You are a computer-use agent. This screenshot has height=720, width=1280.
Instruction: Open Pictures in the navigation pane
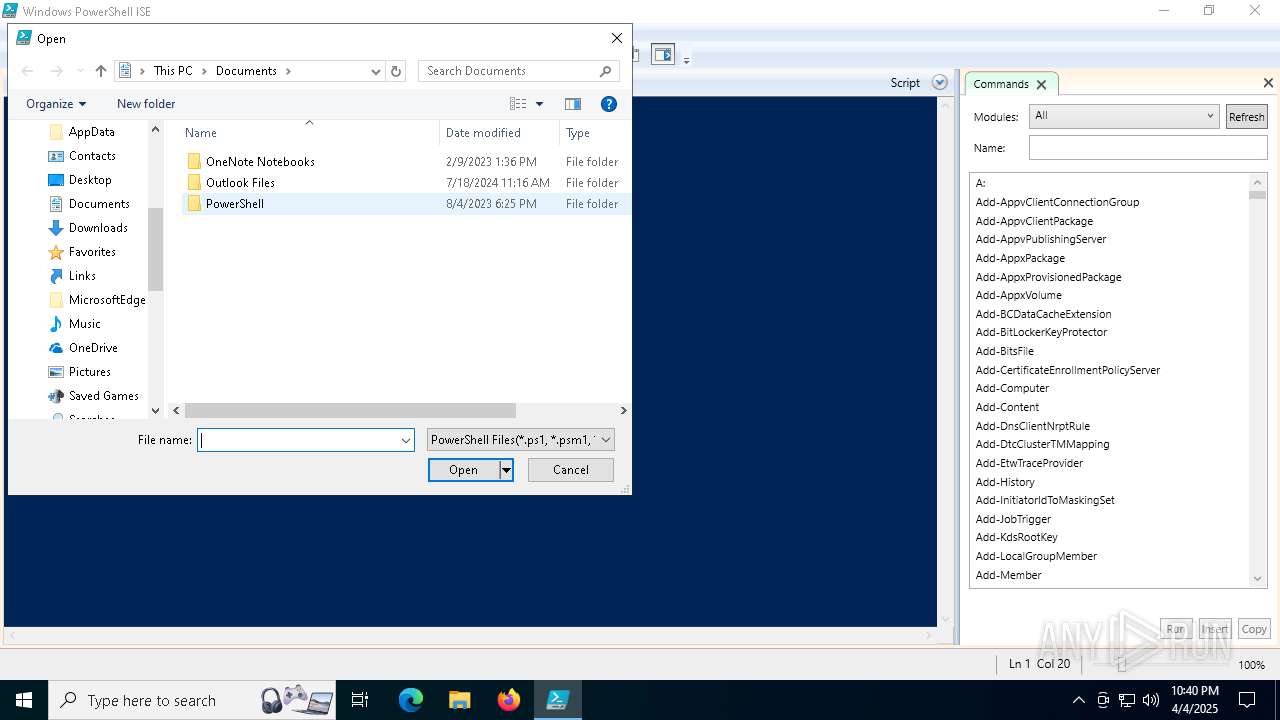tap(90, 372)
